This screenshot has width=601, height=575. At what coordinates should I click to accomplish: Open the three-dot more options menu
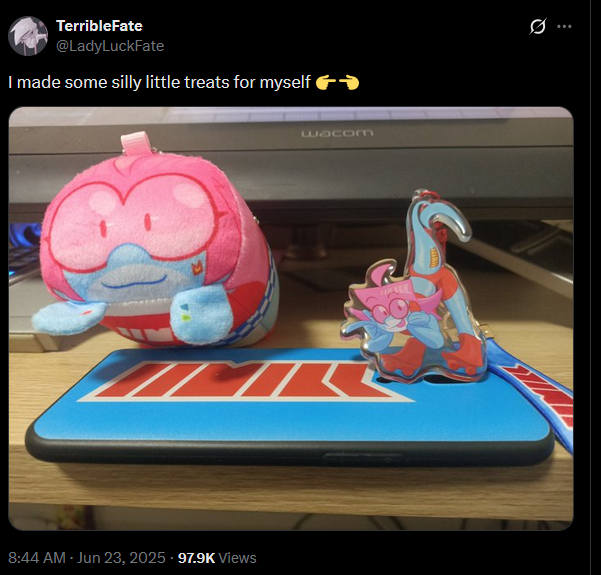[564, 26]
